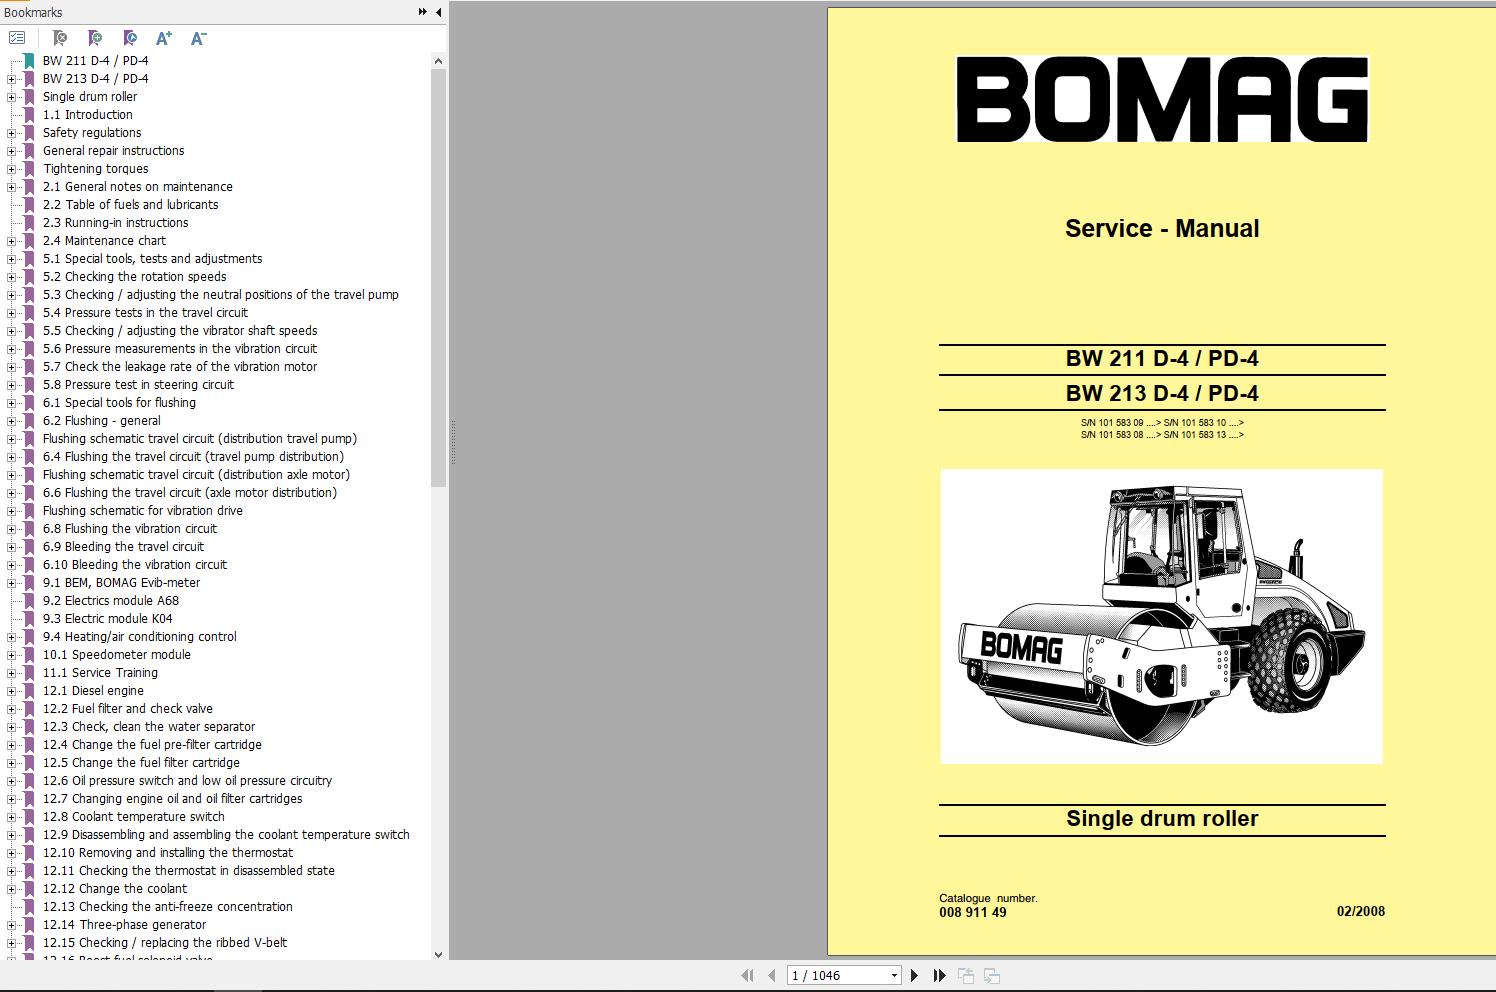1496x992 pixels.
Task: Click the previous view icon
Action: [965, 975]
